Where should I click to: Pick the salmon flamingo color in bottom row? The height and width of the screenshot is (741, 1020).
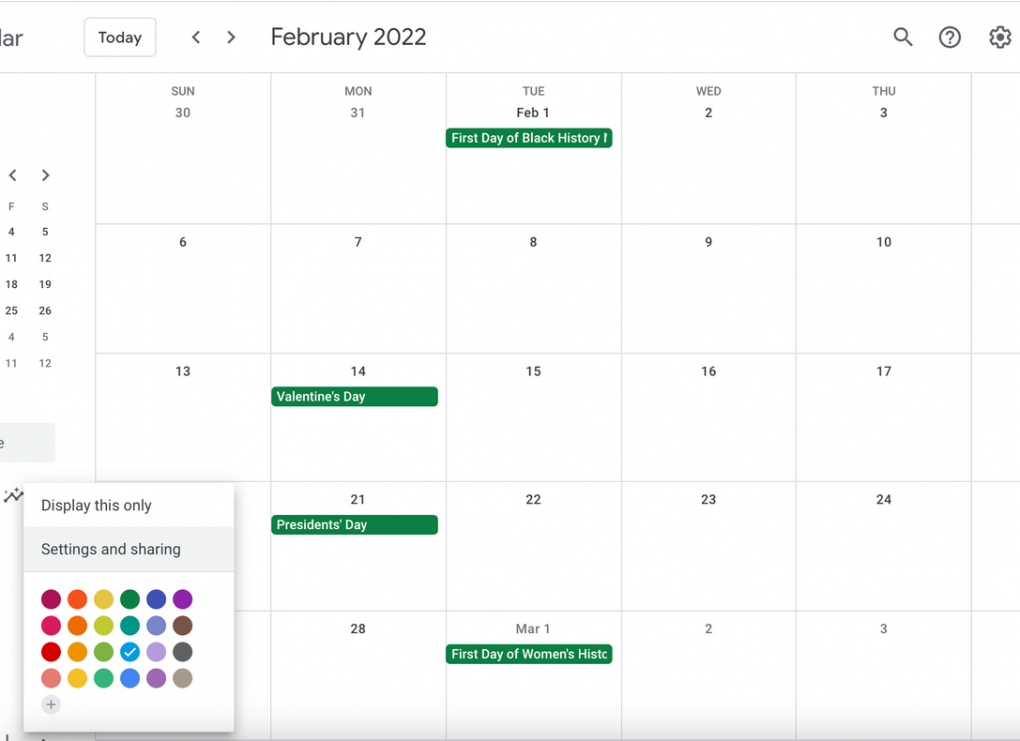coord(51,678)
